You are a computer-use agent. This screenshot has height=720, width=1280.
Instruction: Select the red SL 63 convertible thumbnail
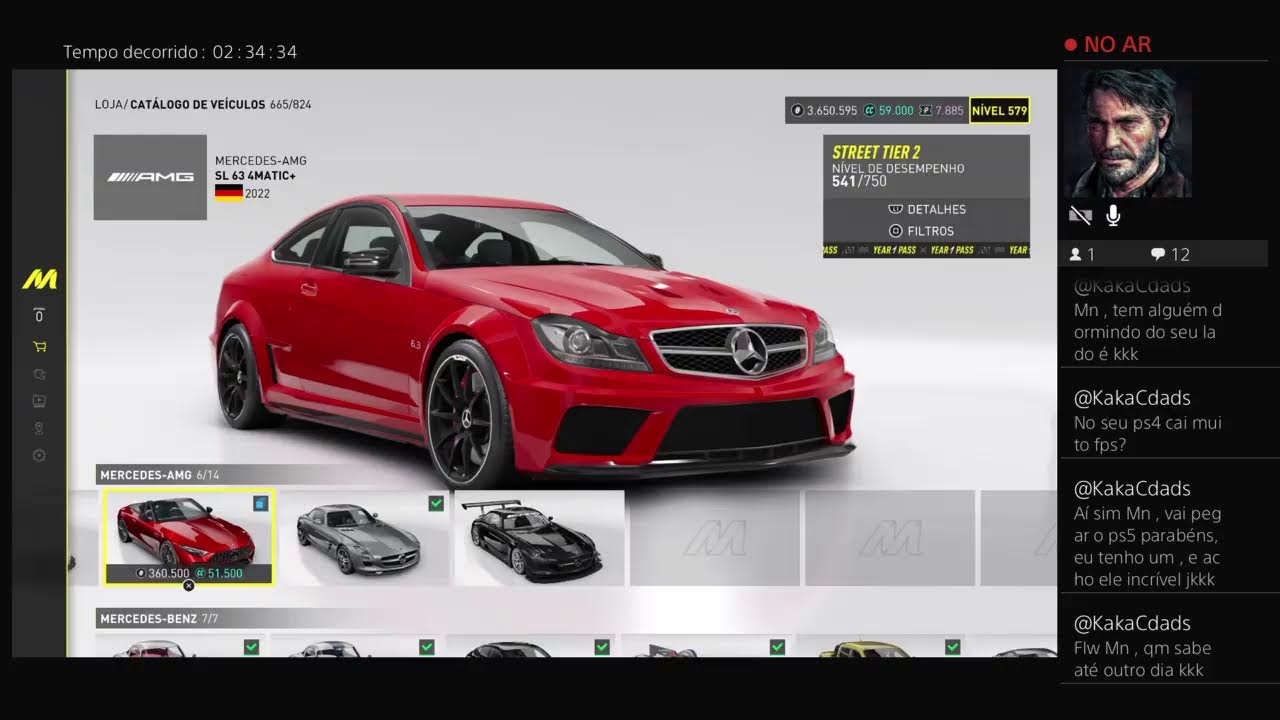point(189,537)
